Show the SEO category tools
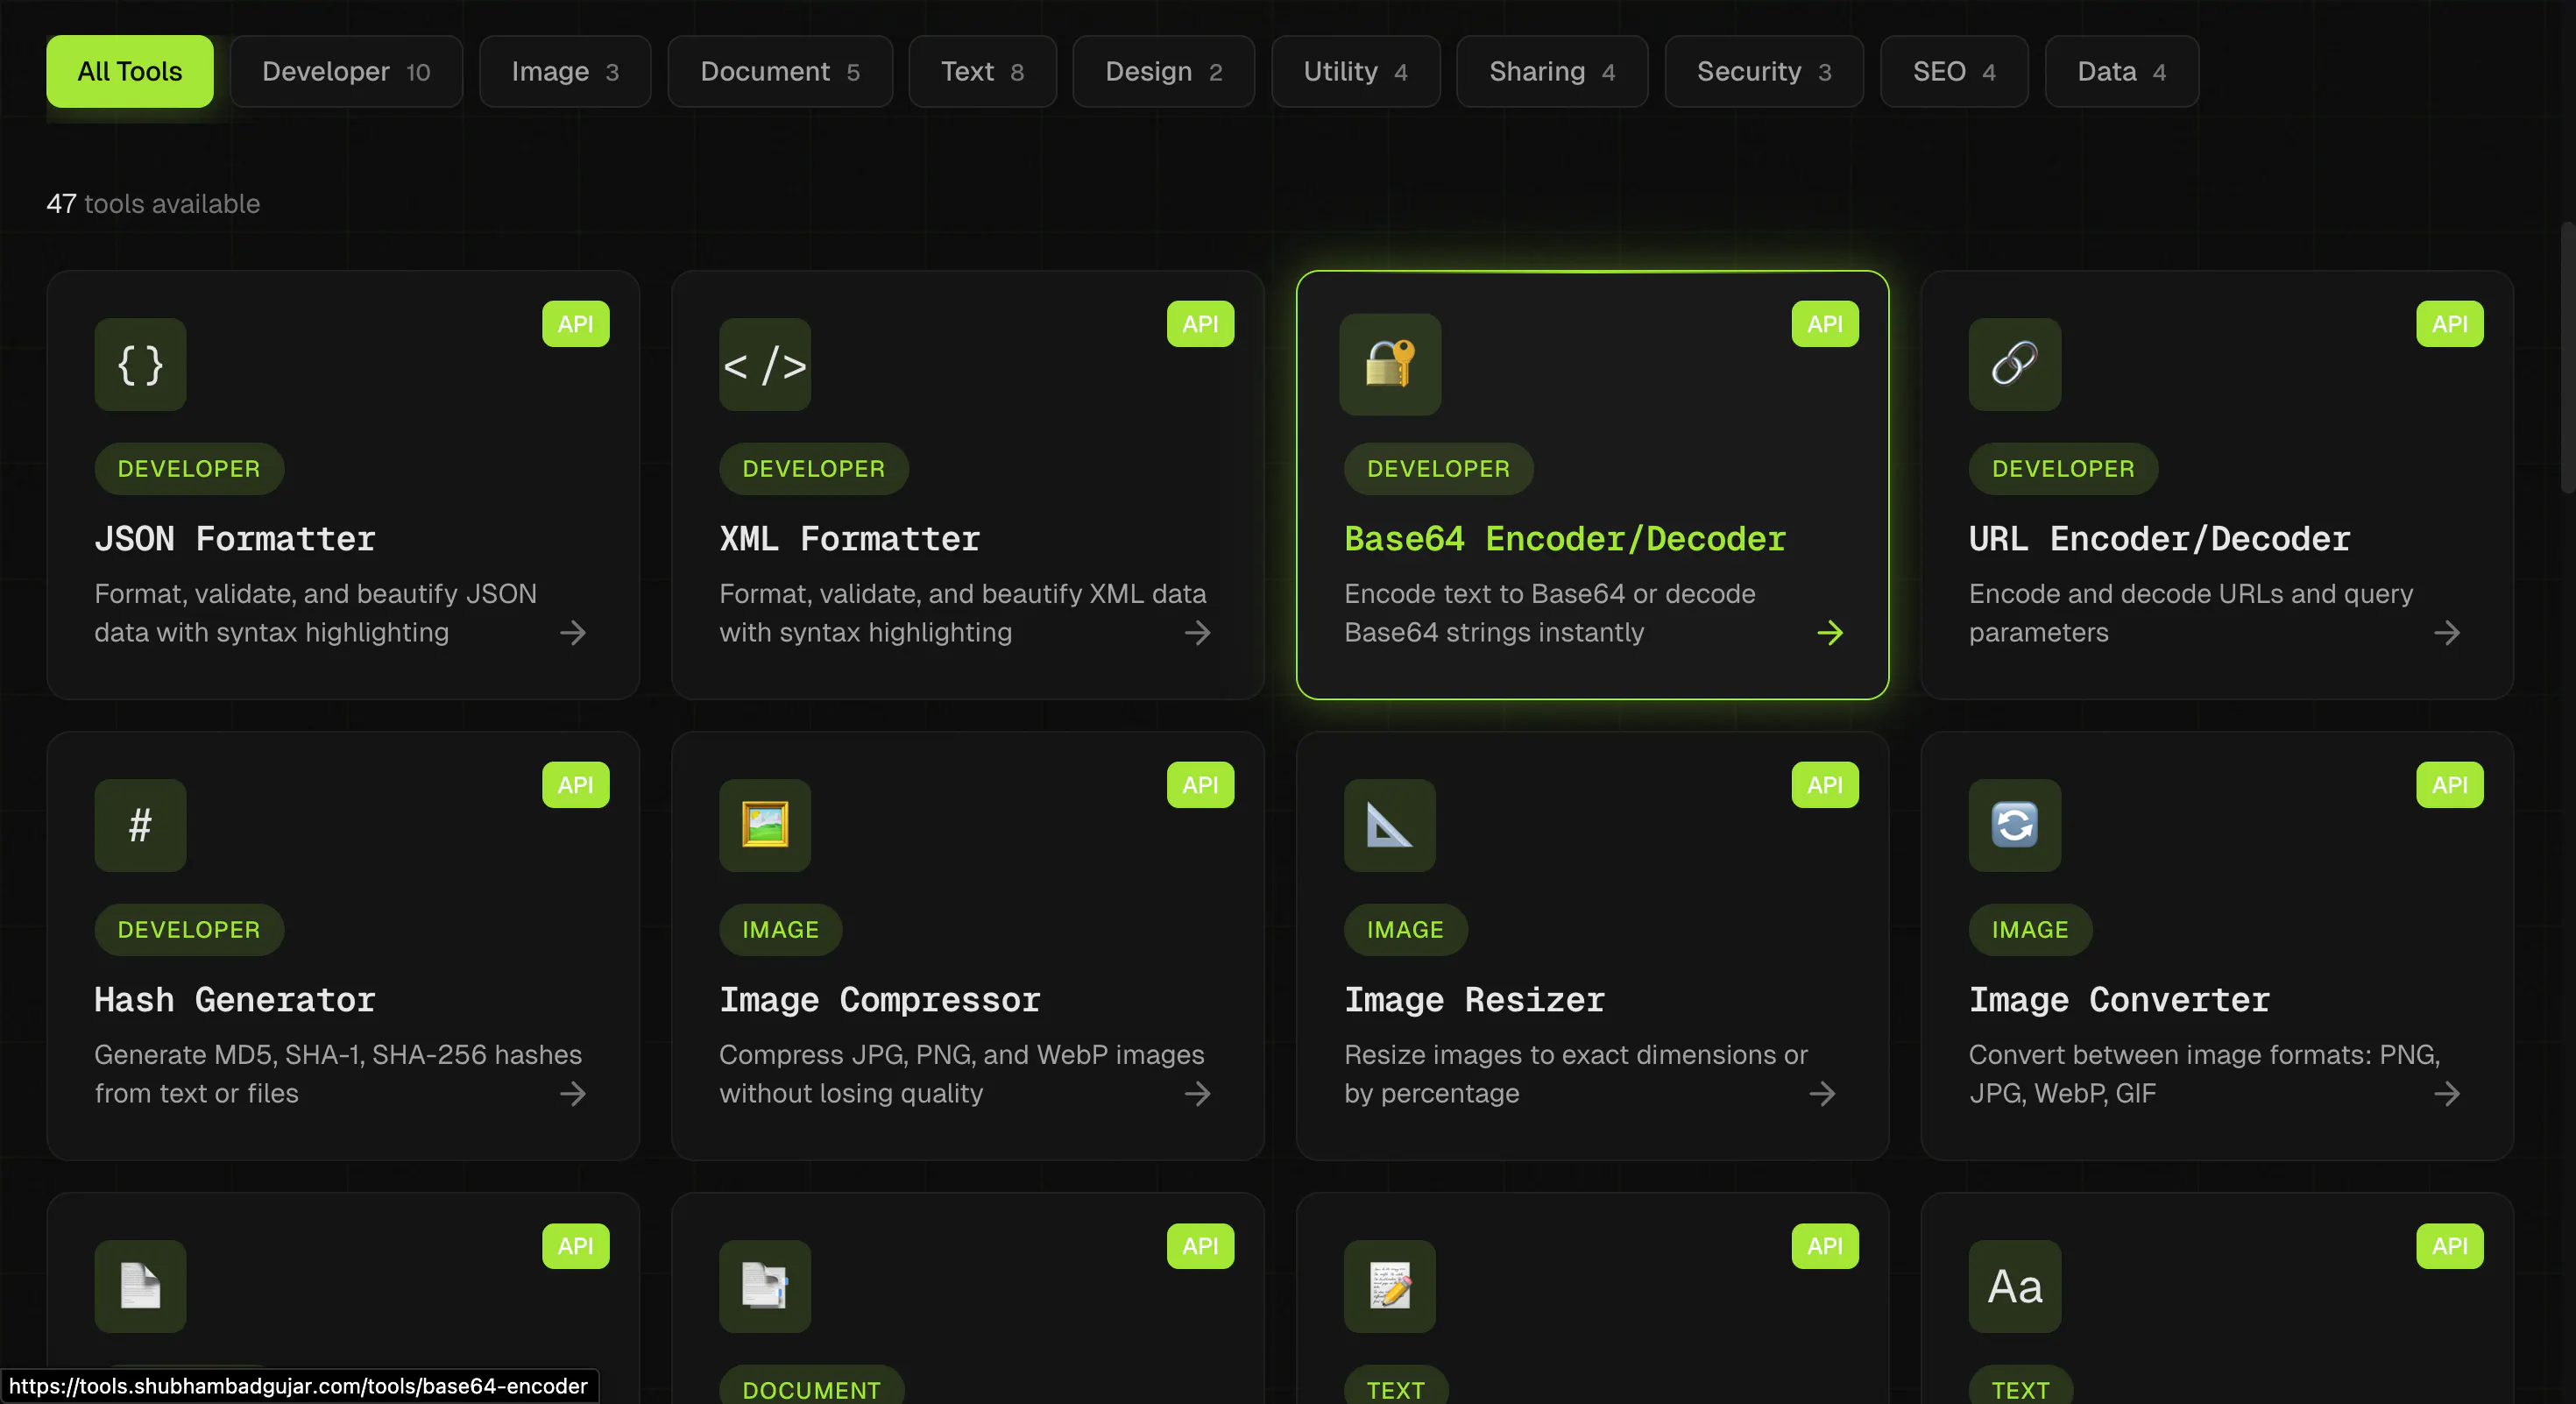Viewport: 2576px width, 1404px height. (x=1954, y=72)
